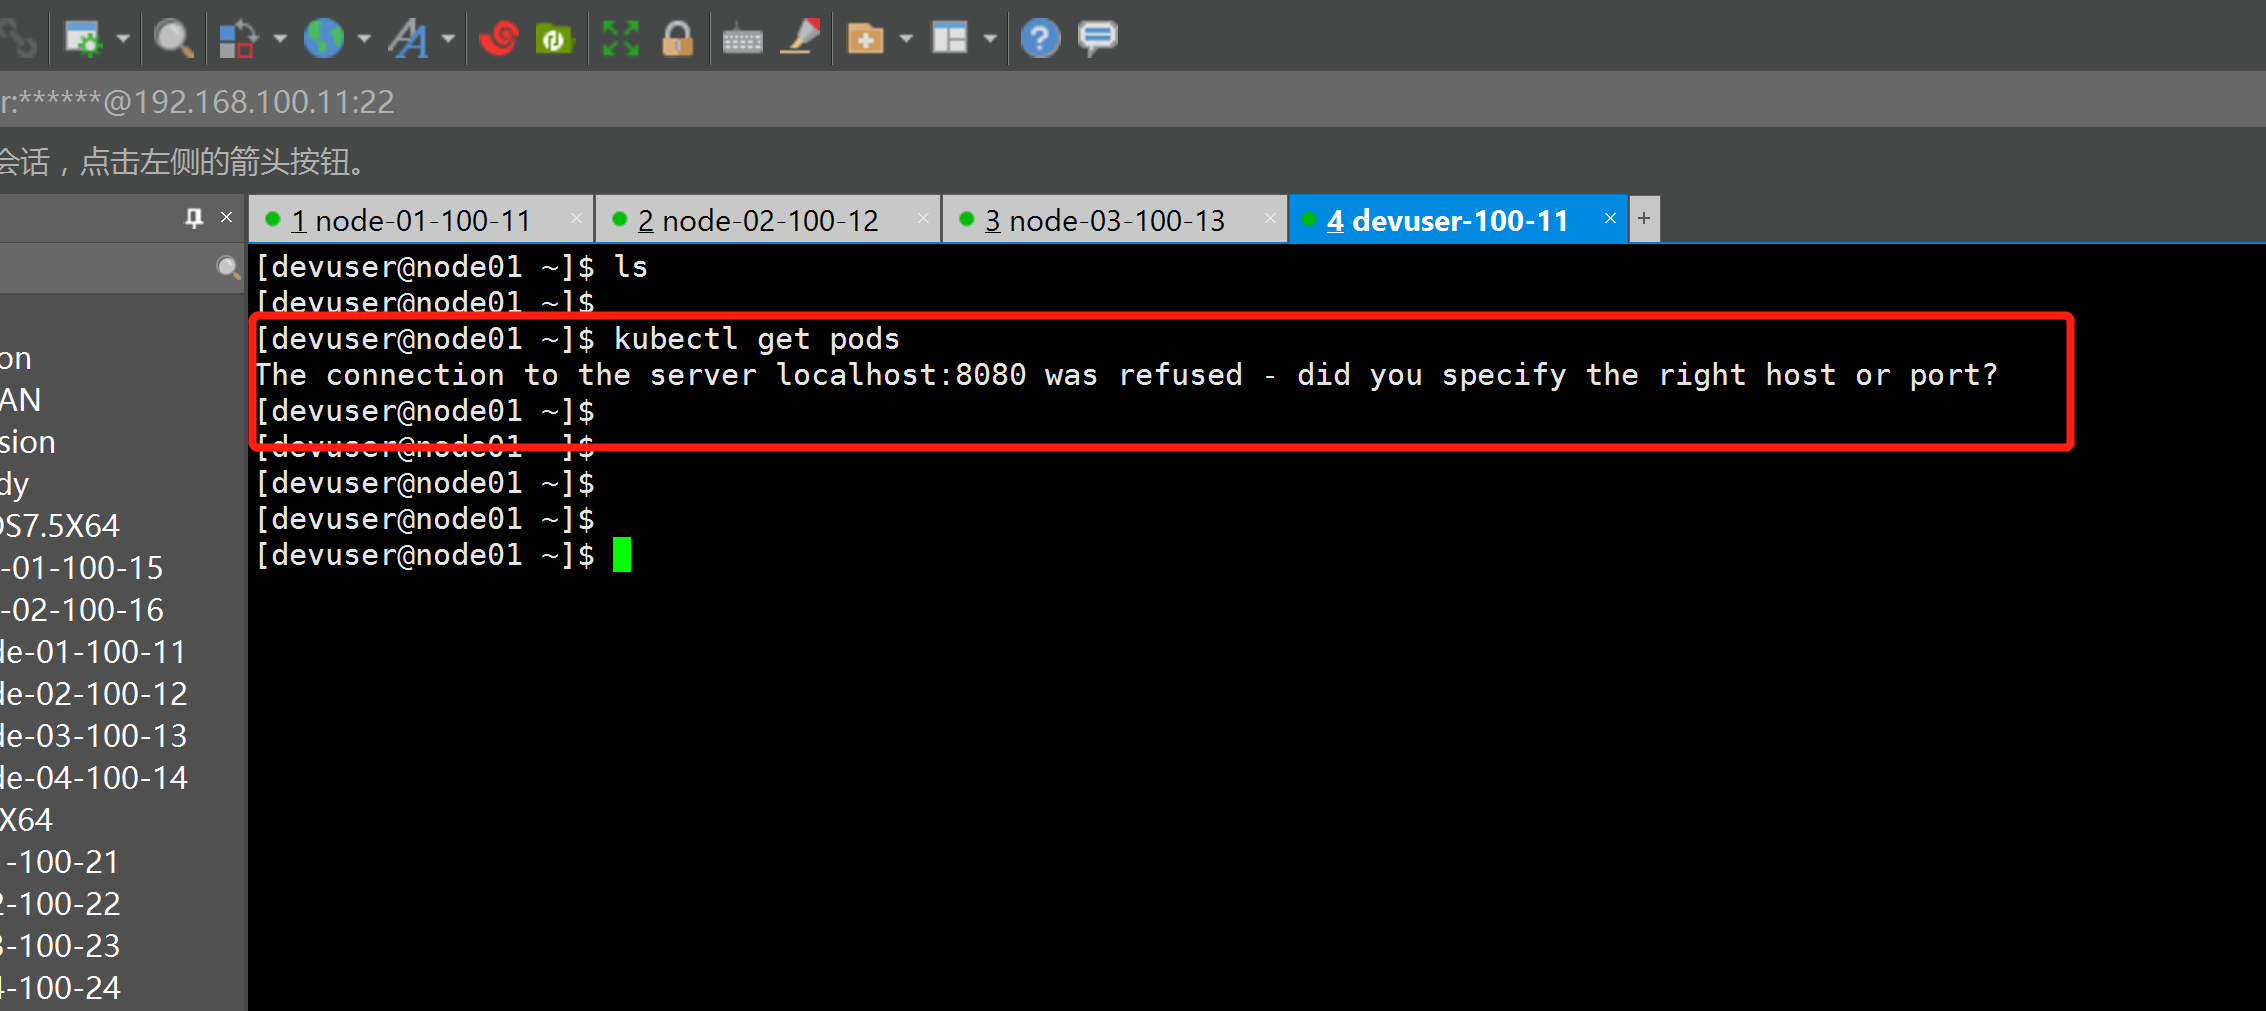Open the keyboard mapping icon

click(x=742, y=40)
